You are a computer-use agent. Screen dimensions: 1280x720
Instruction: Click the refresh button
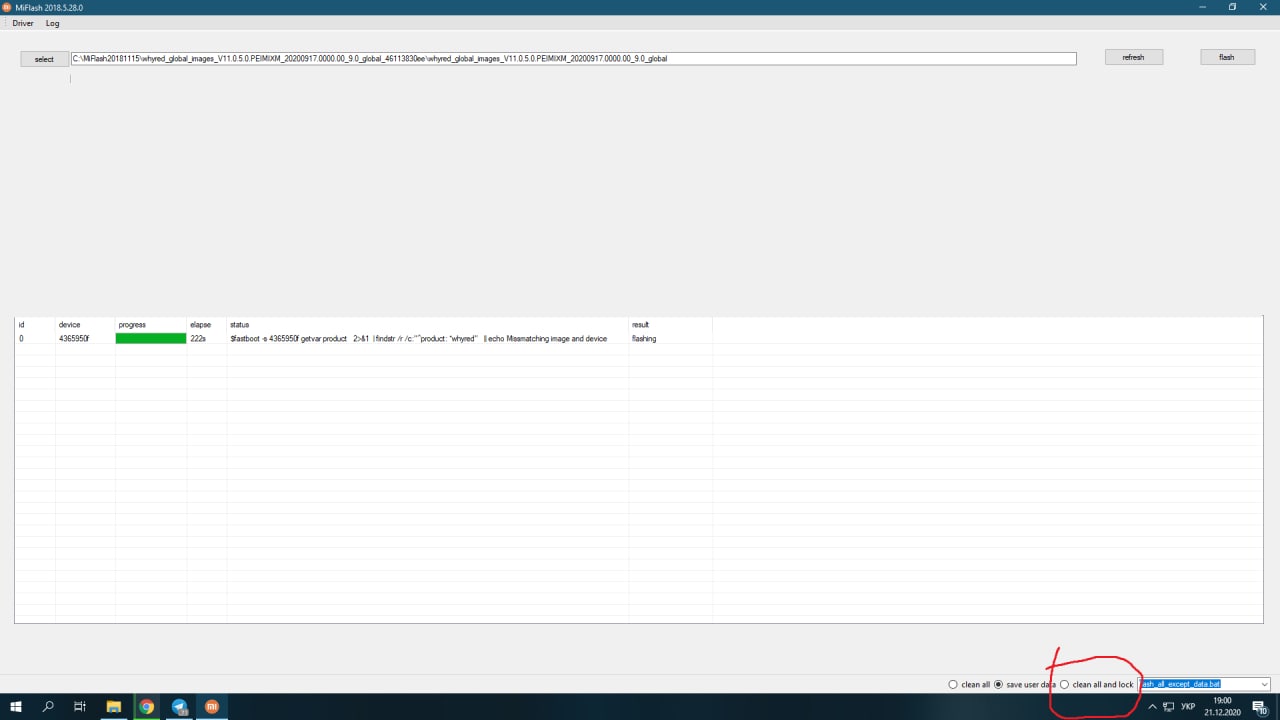click(1133, 57)
